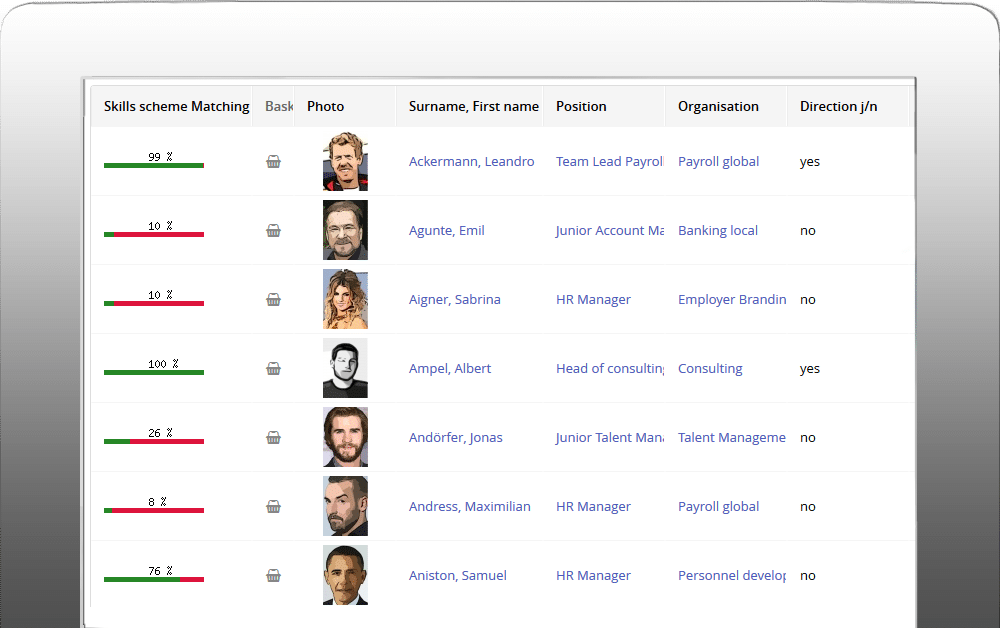Open Agunte, Emil's profile photo
The image size is (1000, 628).
(345, 230)
